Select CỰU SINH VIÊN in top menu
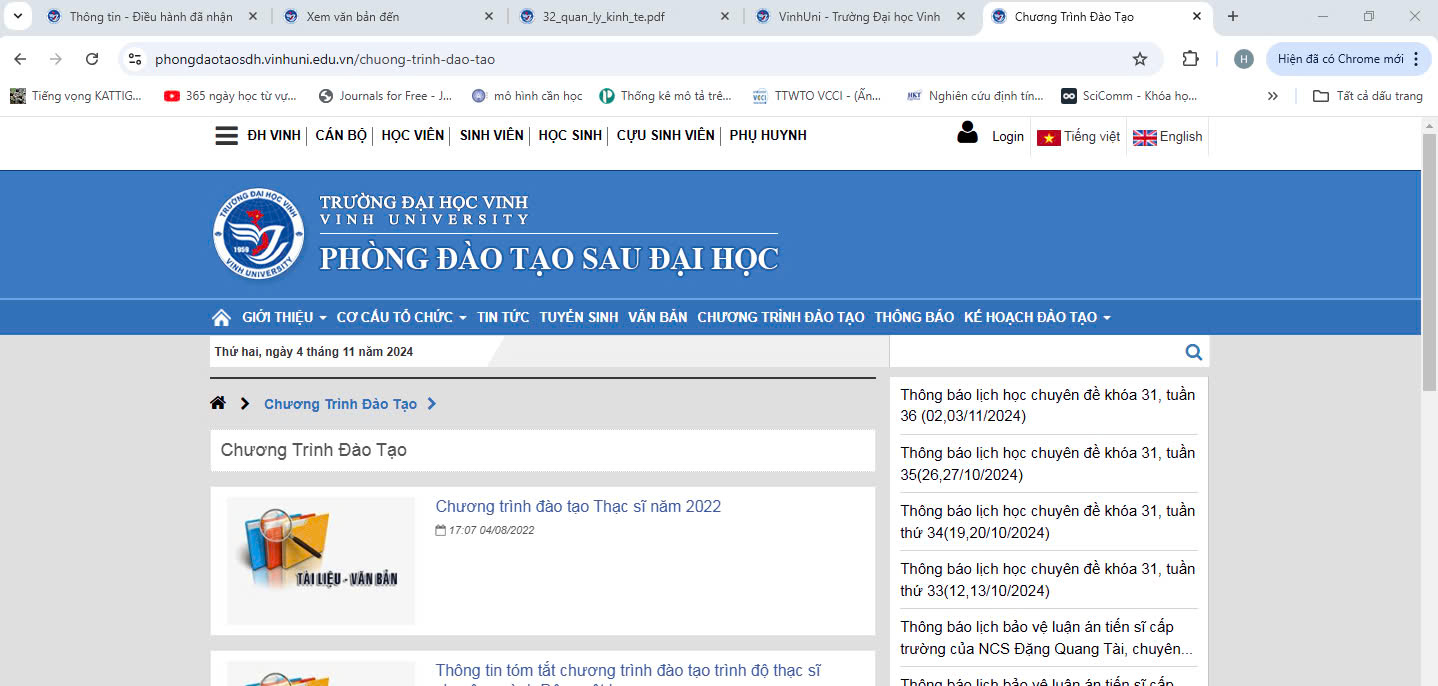 coord(665,135)
